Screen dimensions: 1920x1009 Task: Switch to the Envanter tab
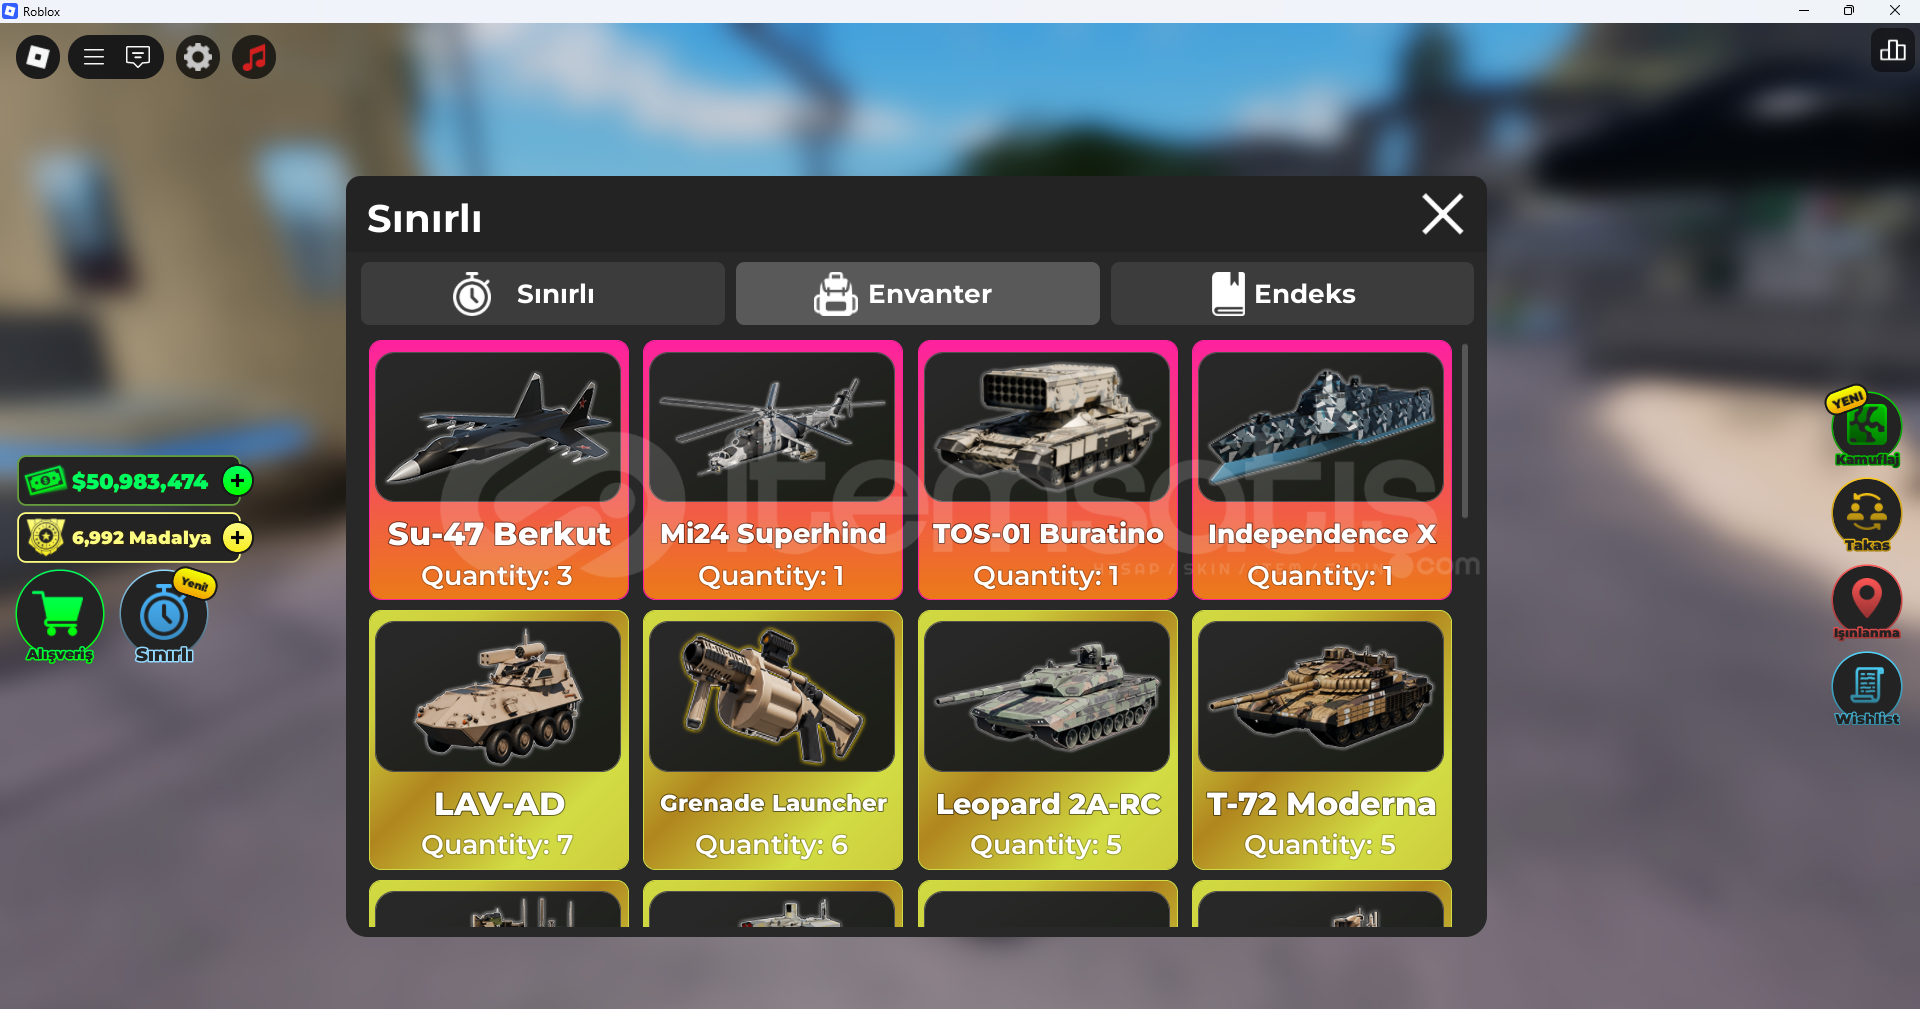[x=918, y=294]
